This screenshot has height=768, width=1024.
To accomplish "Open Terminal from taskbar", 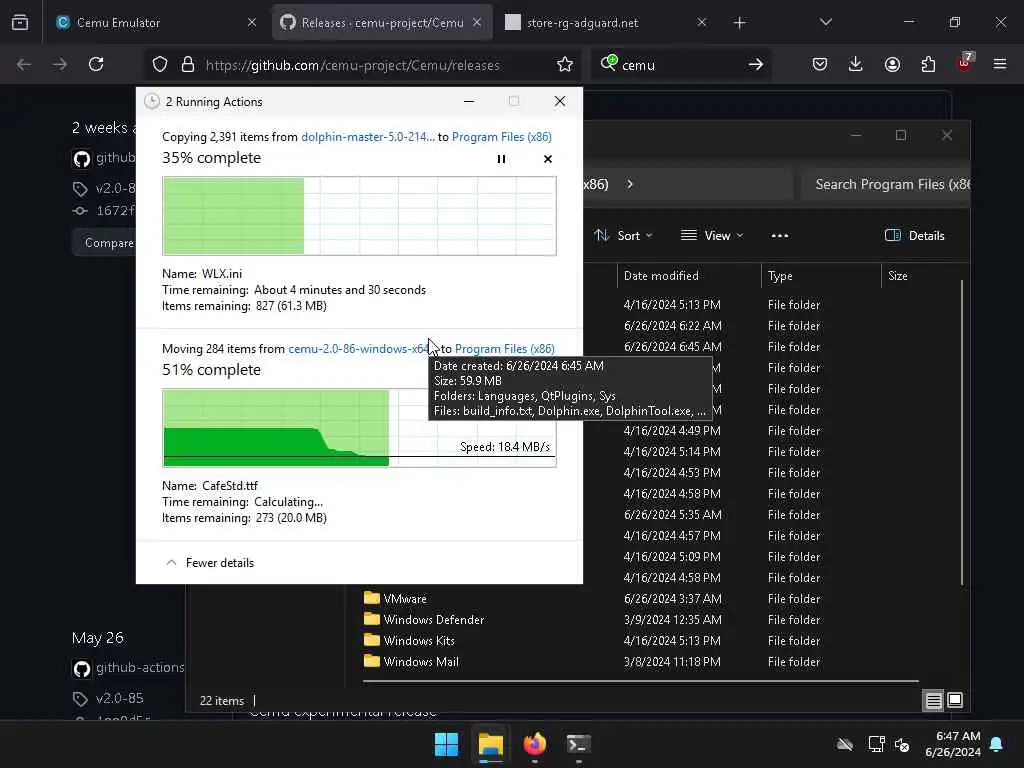I will [x=579, y=744].
